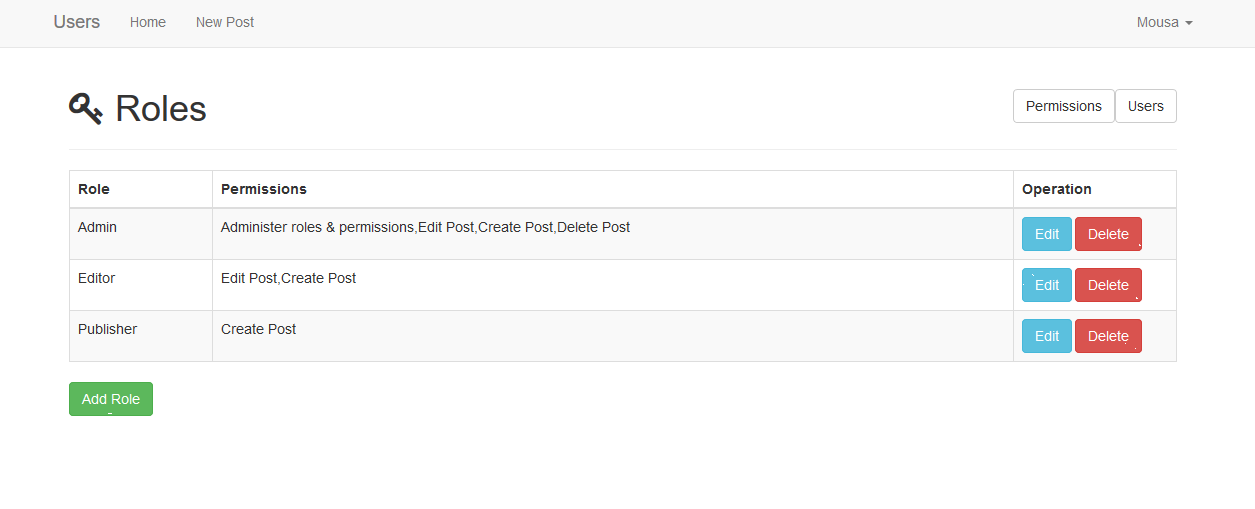This screenshot has width=1255, height=509.
Task: Open the Mousa user dropdown menu
Action: click(x=1164, y=22)
